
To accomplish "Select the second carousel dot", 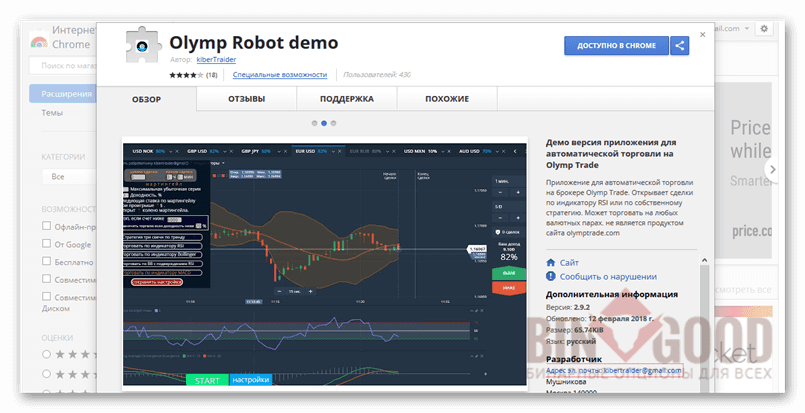I will (x=324, y=123).
